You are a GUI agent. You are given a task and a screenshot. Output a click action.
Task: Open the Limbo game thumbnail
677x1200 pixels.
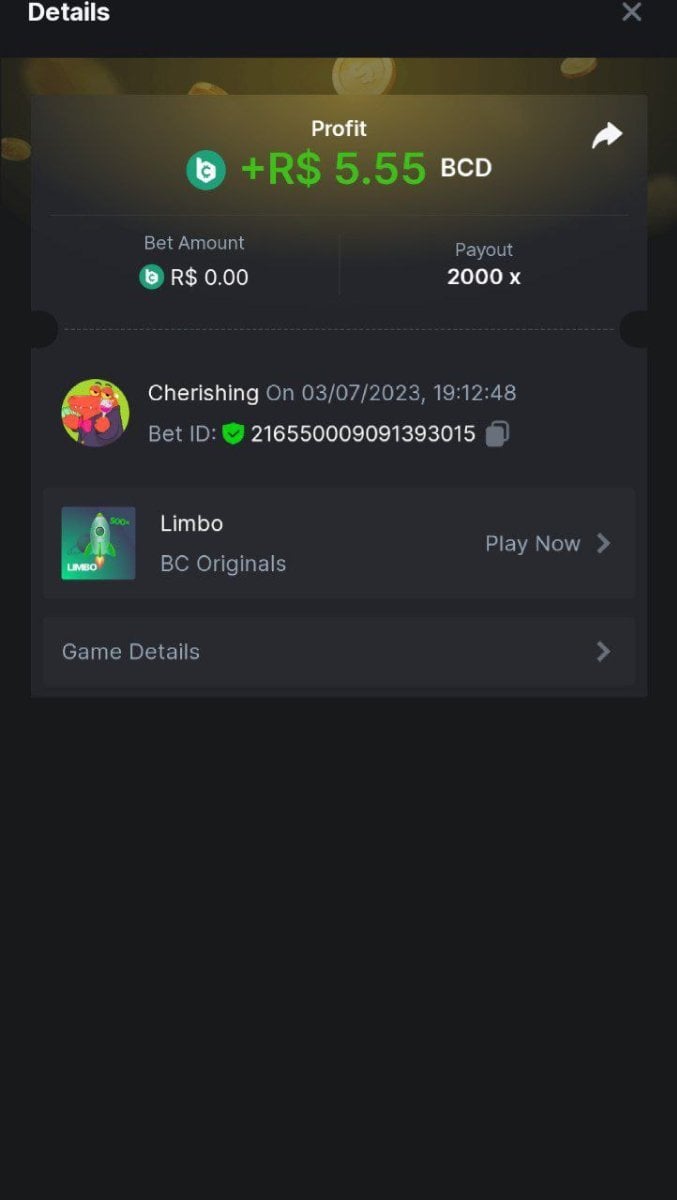pyautogui.click(x=98, y=543)
